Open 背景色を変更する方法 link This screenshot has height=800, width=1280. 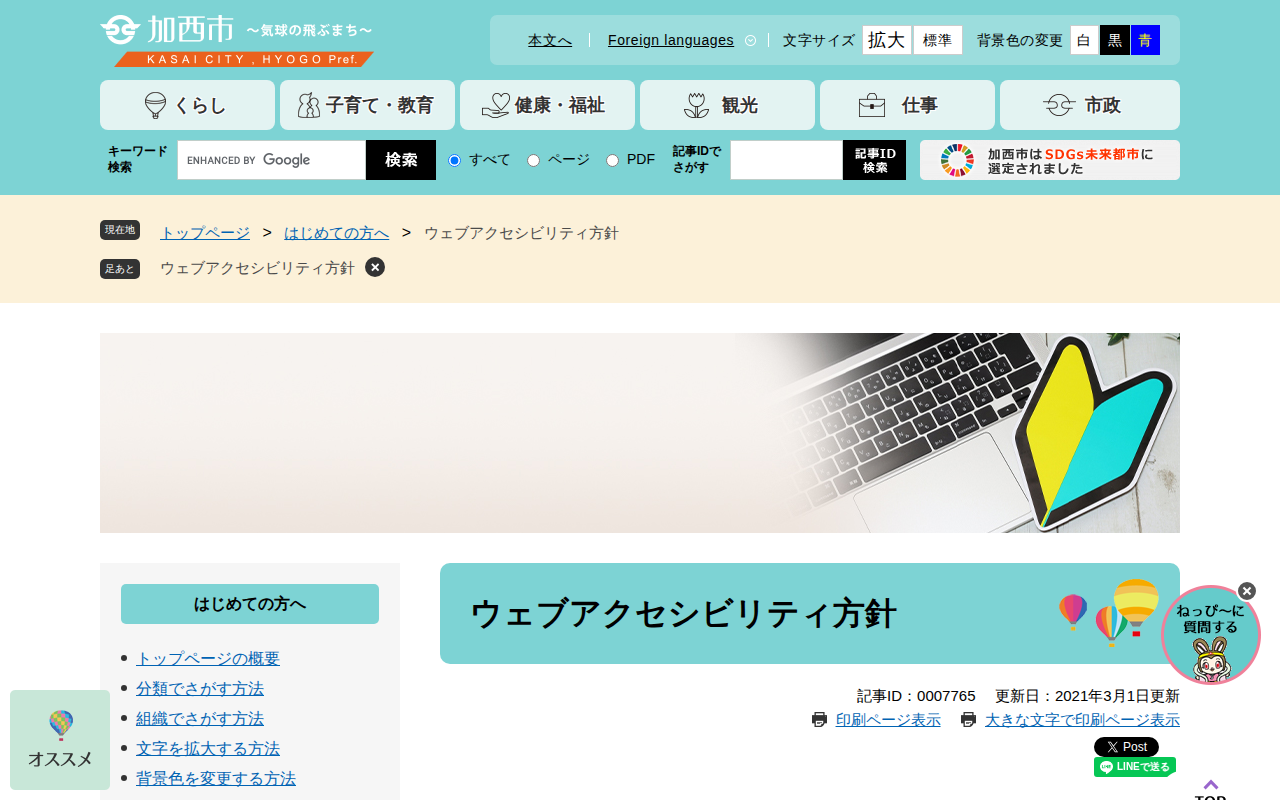[216, 779]
